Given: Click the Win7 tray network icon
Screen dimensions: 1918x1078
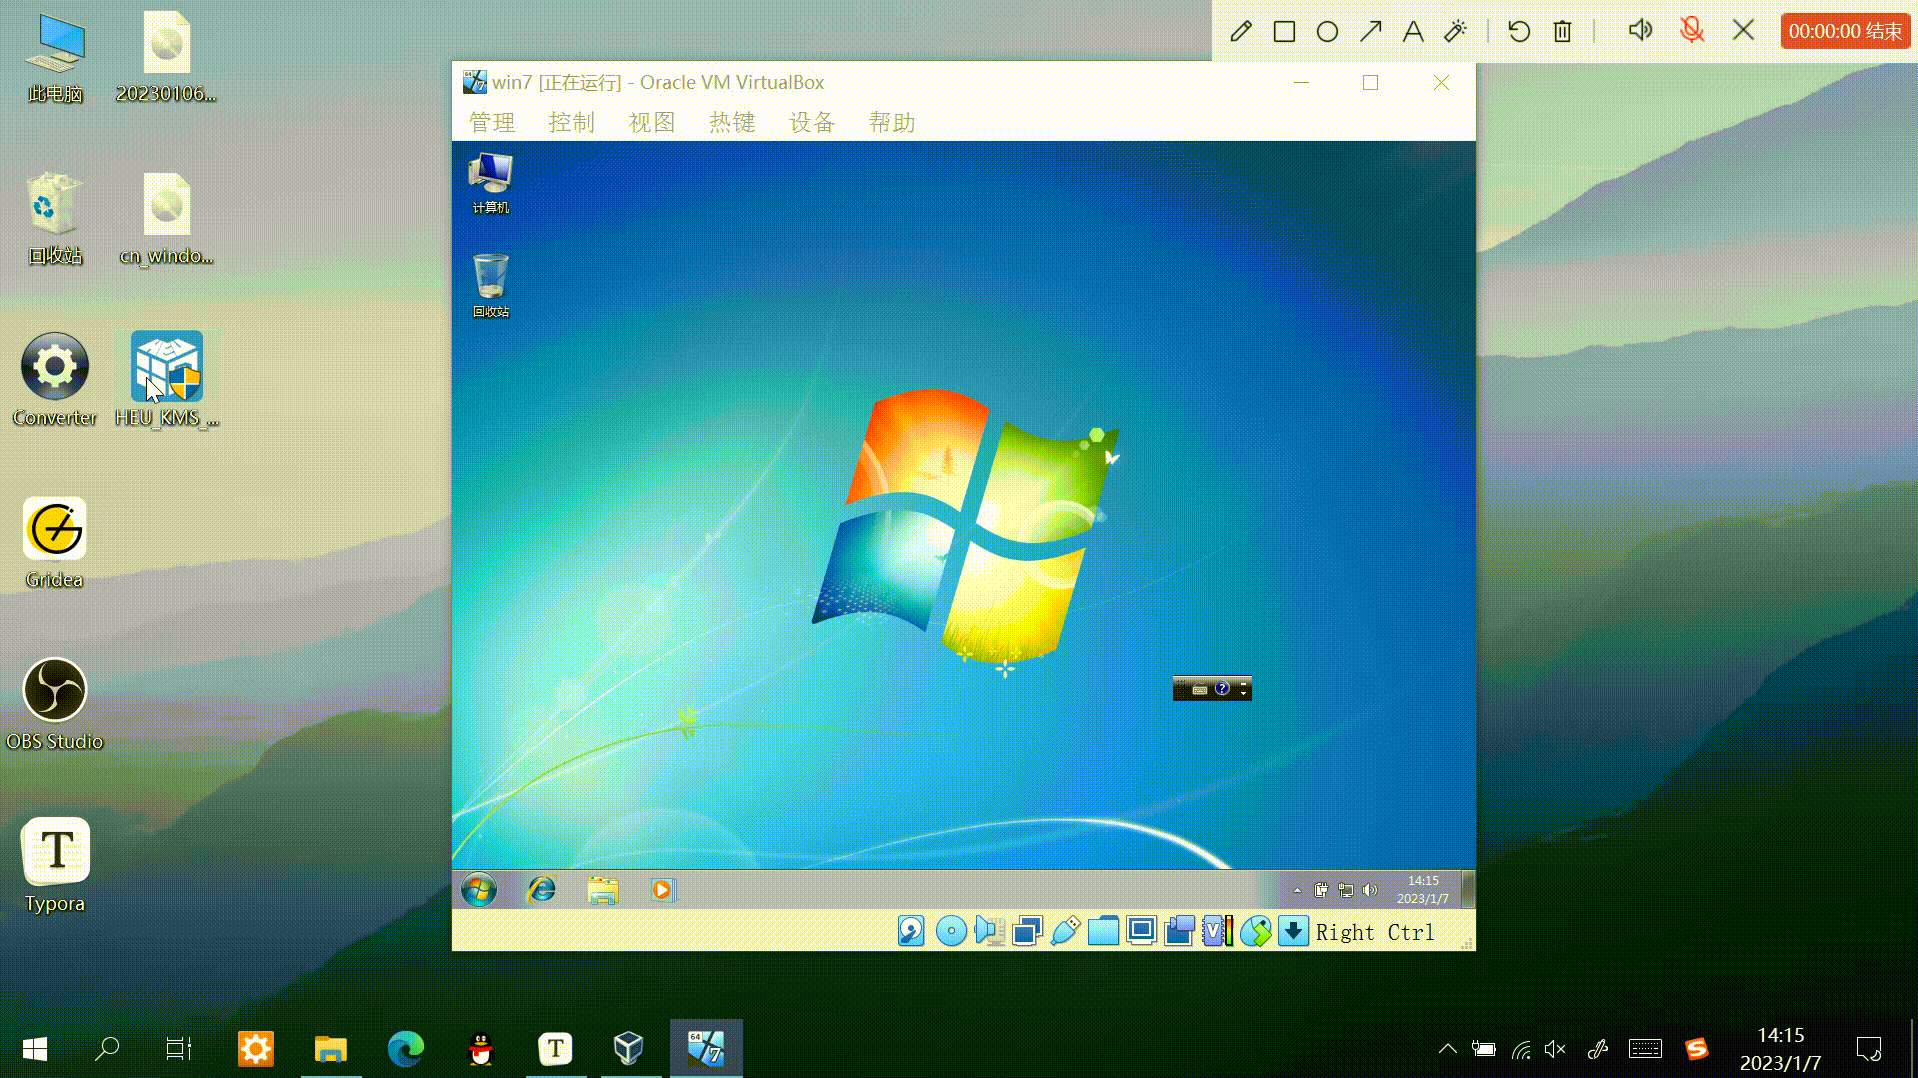Looking at the screenshot, I should pos(1346,890).
